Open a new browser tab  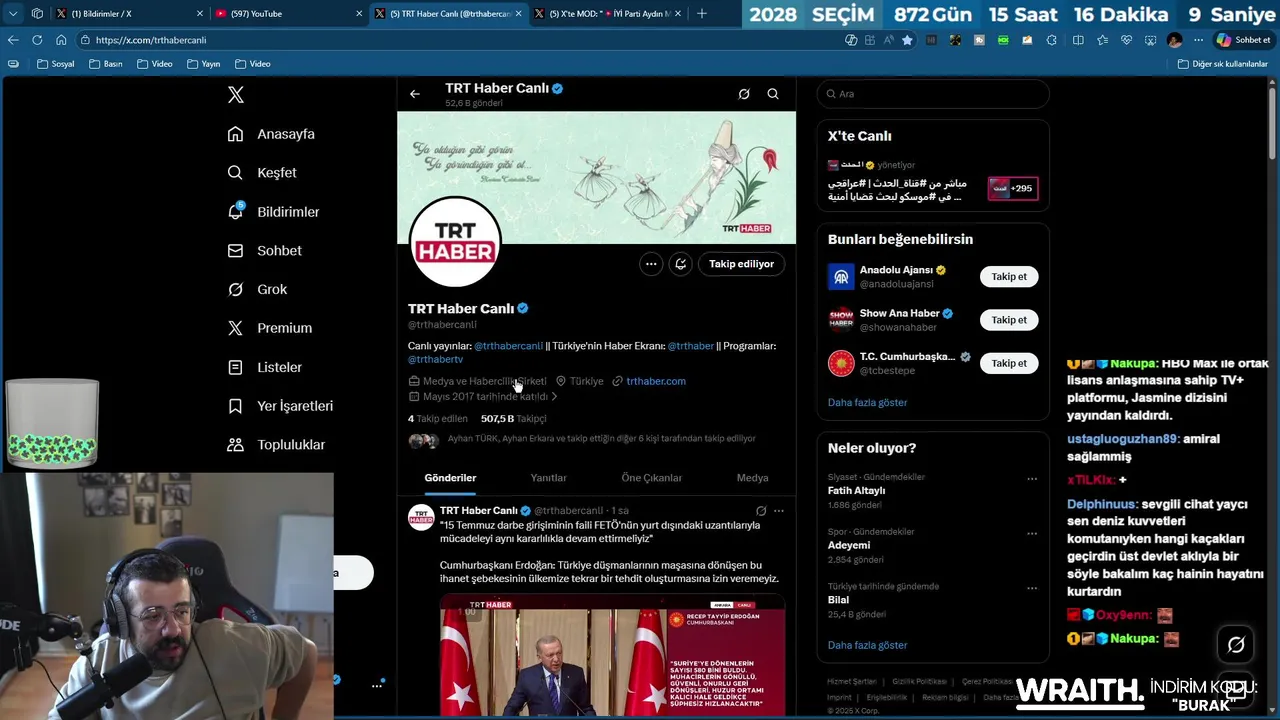point(701,14)
